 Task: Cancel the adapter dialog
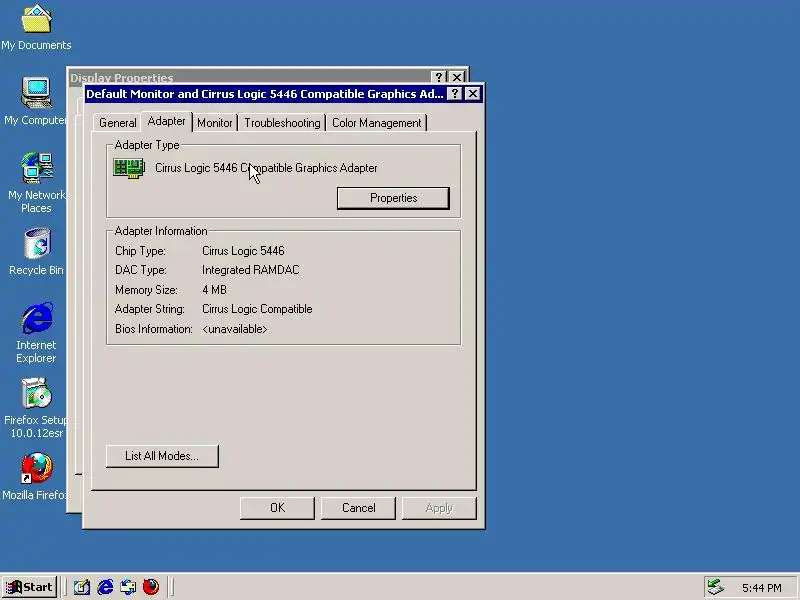point(358,508)
